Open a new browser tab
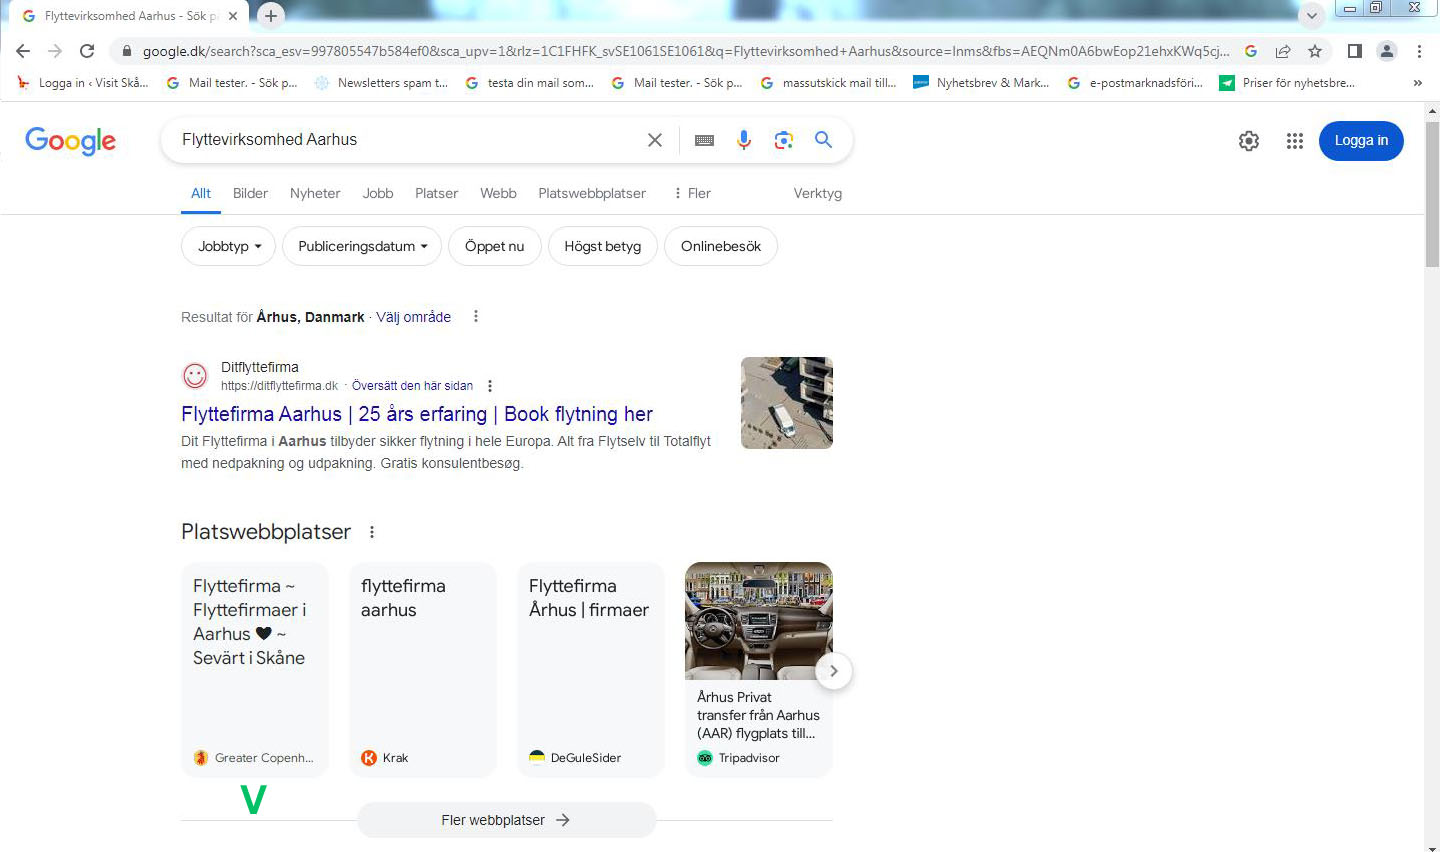The image size is (1440, 852). (x=271, y=15)
